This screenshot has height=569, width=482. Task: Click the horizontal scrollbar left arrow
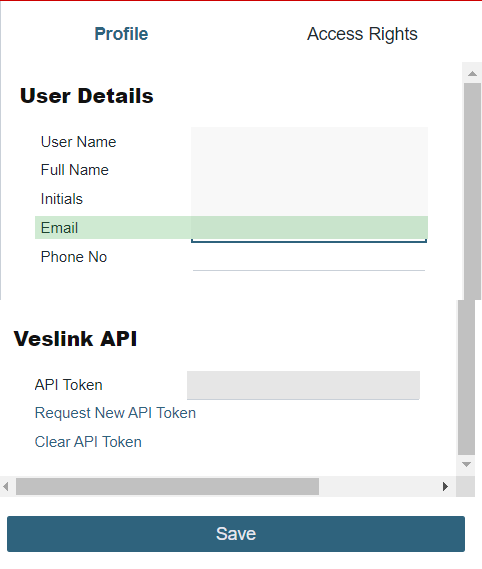pos(5,486)
